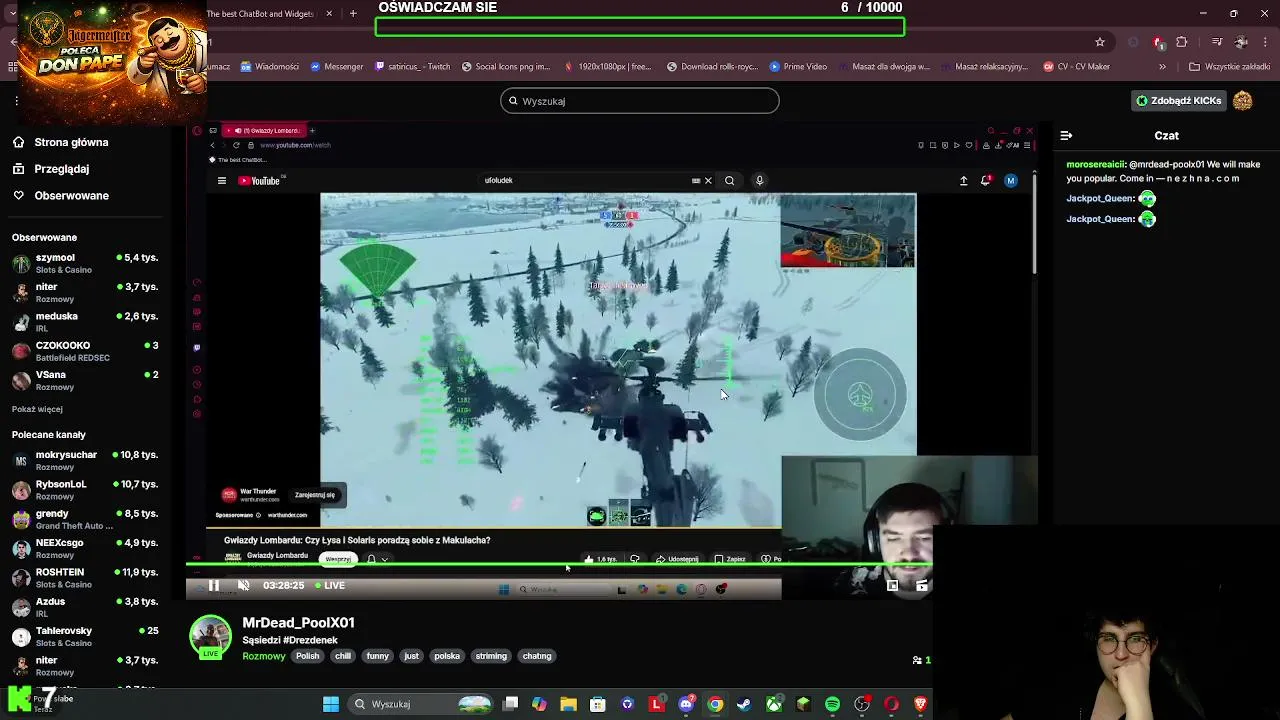Open mokrysuchar recommended channel
The height and width of the screenshot is (720, 1280).
[85, 460]
